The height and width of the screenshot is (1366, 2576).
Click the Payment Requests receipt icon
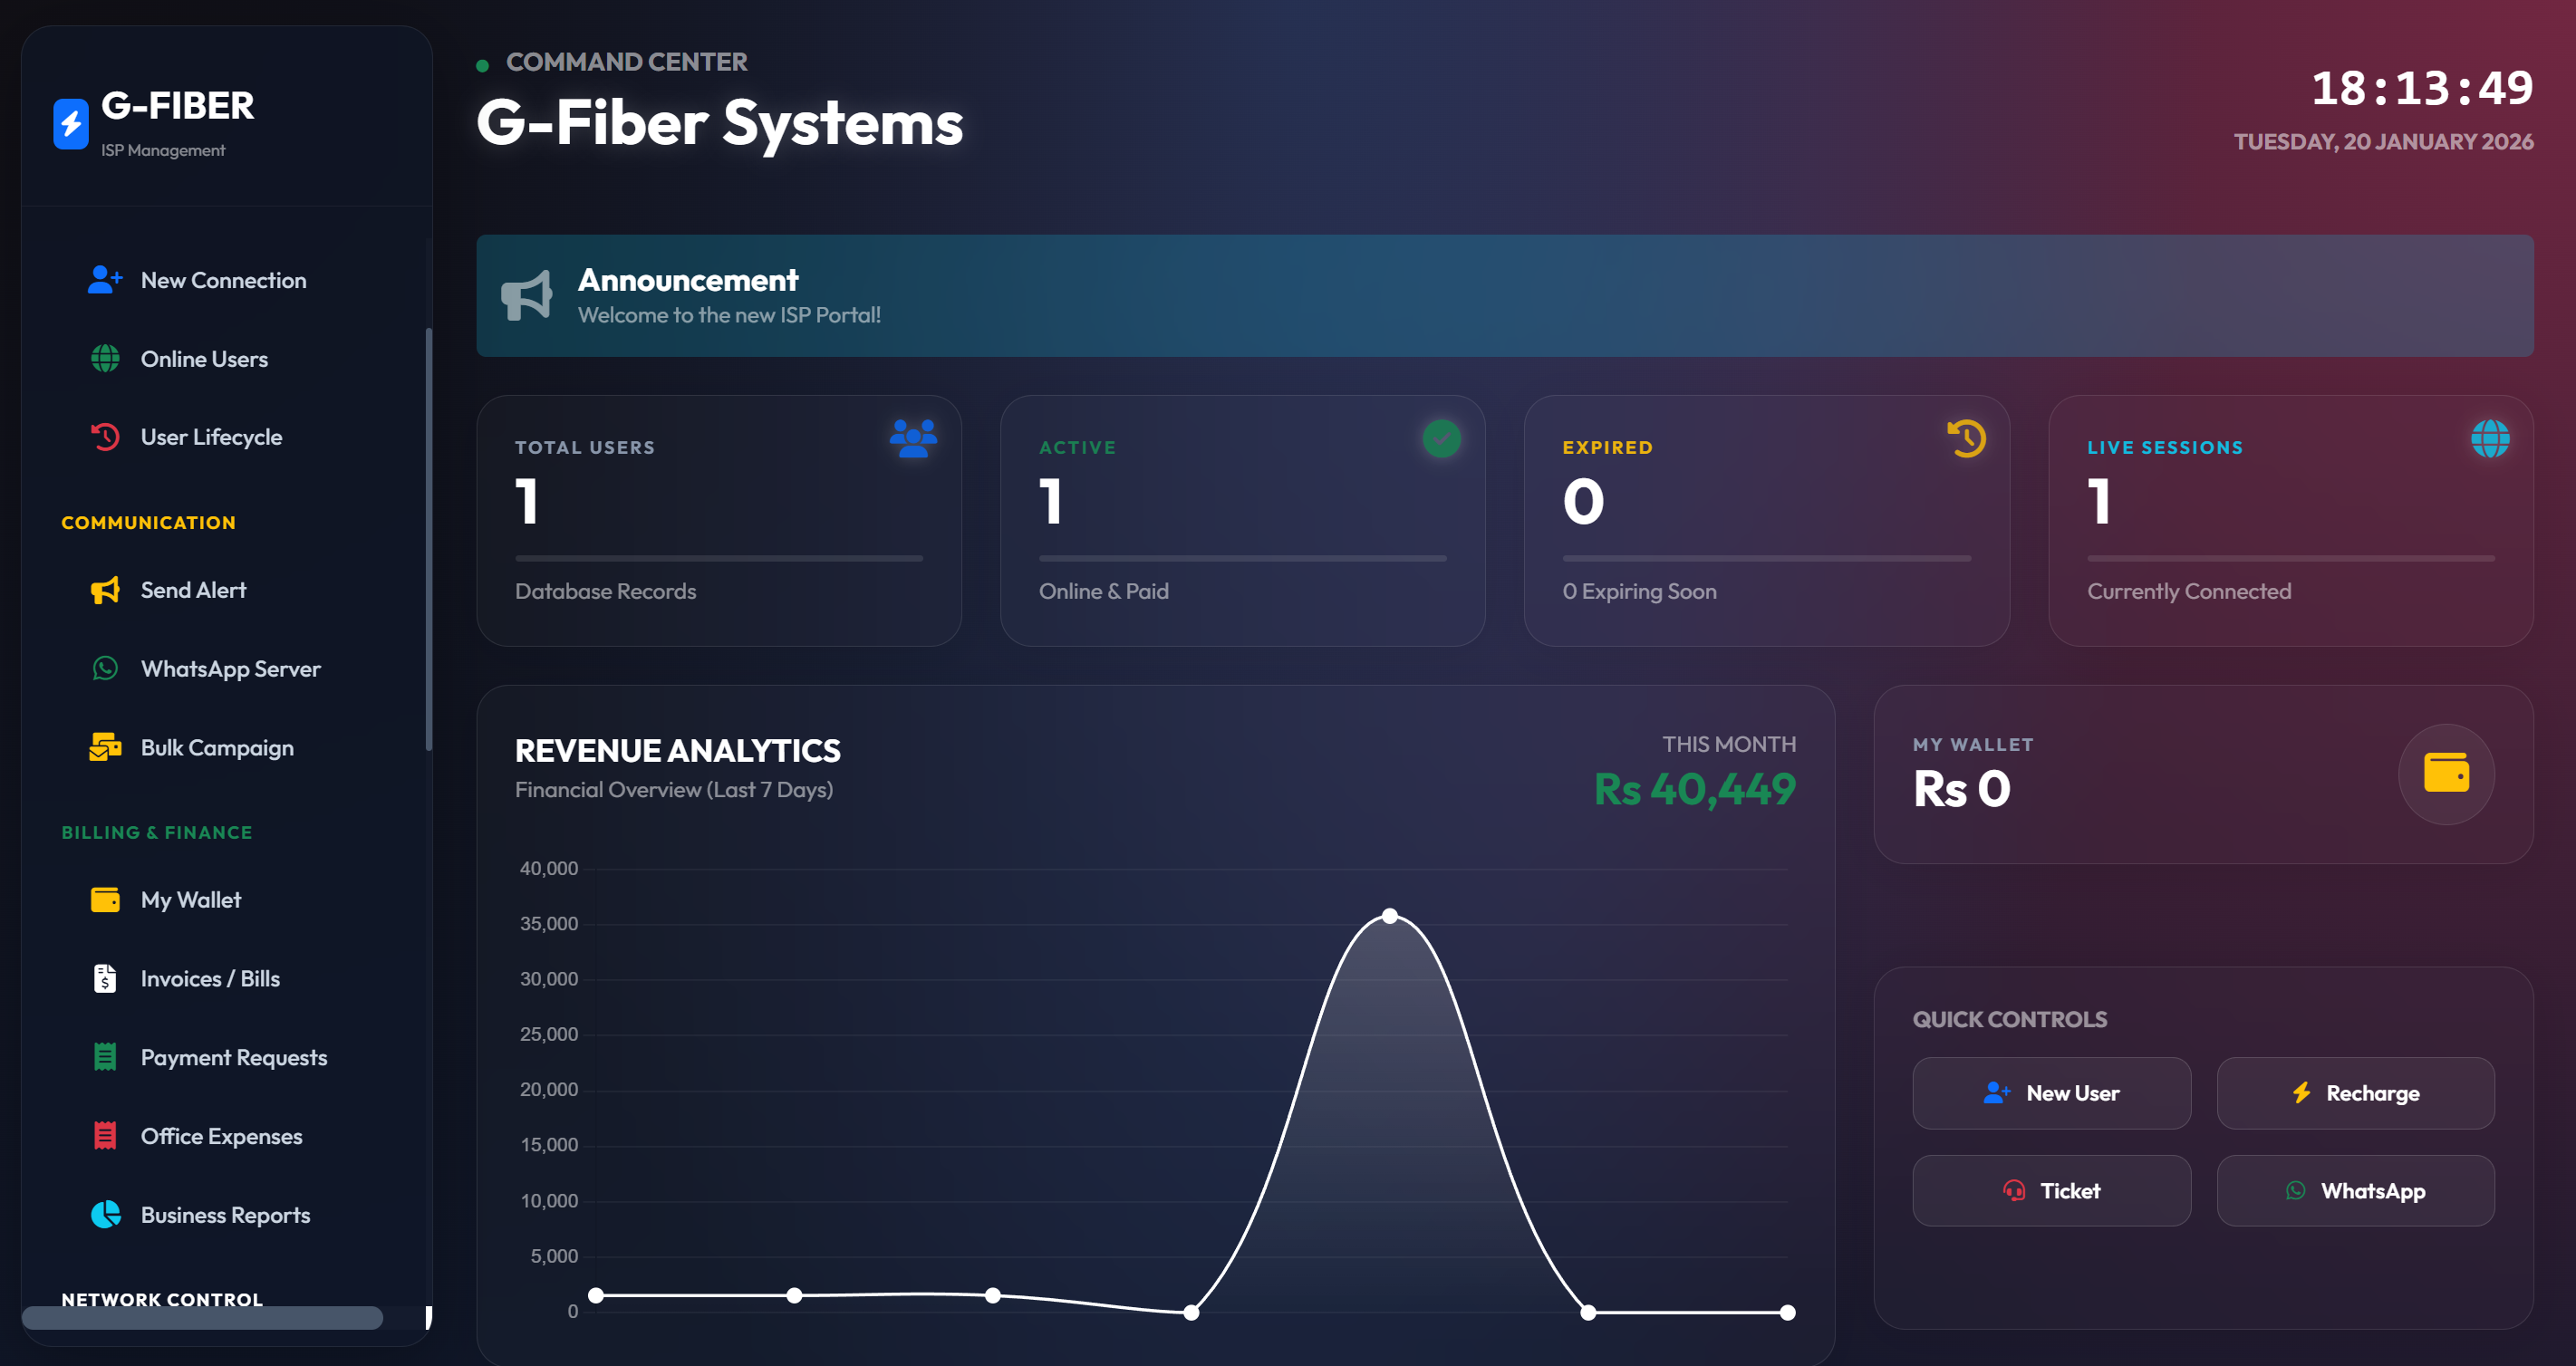click(103, 1056)
